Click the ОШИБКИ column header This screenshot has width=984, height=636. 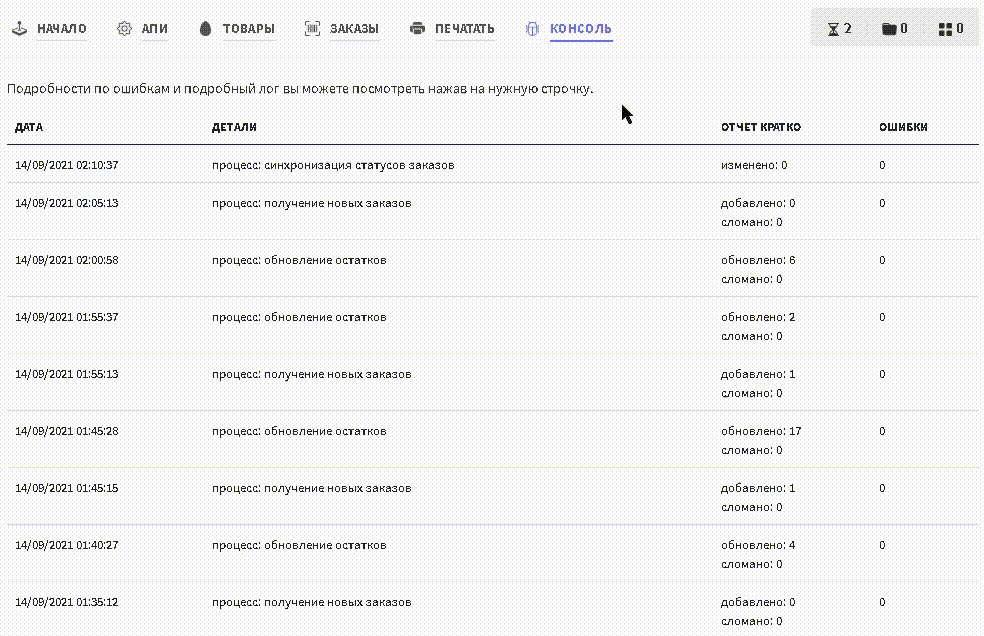click(x=902, y=128)
